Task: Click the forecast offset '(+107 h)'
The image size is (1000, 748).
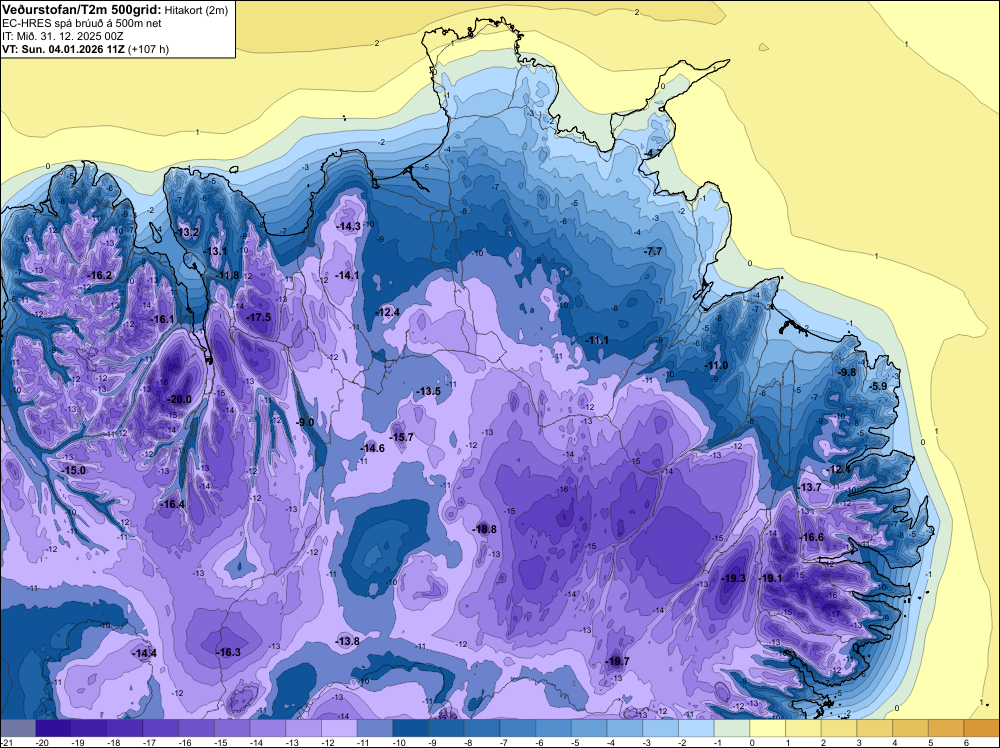Action: 149,49
